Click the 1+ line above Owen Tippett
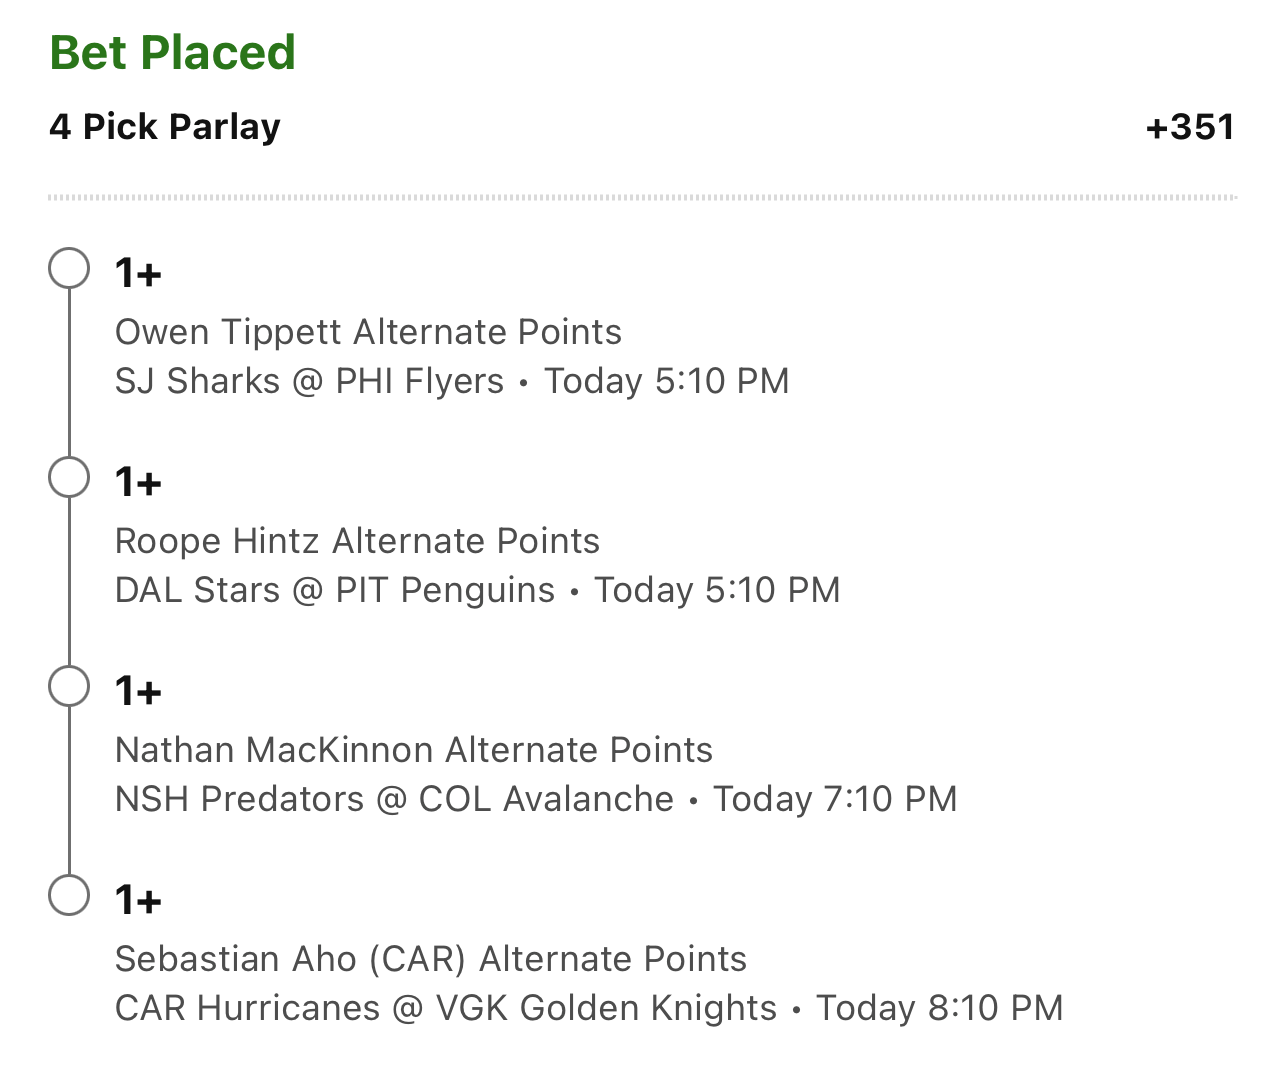 (x=138, y=273)
